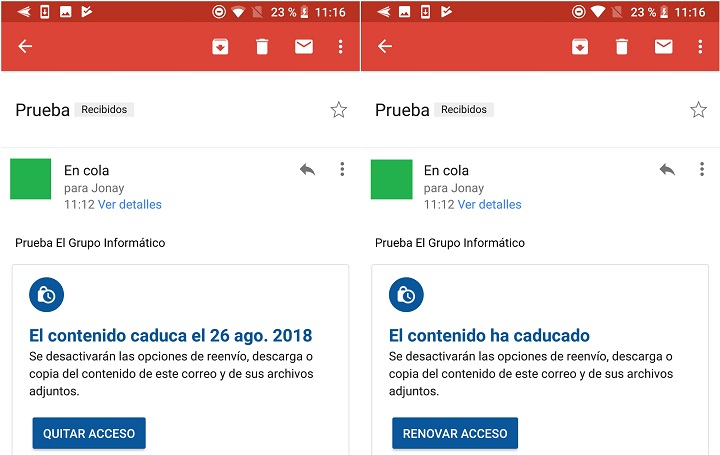The height and width of the screenshot is (455, 720).
Task: Mark as unread in right screen
Action: pyautogui.click(x=664, y=46)
